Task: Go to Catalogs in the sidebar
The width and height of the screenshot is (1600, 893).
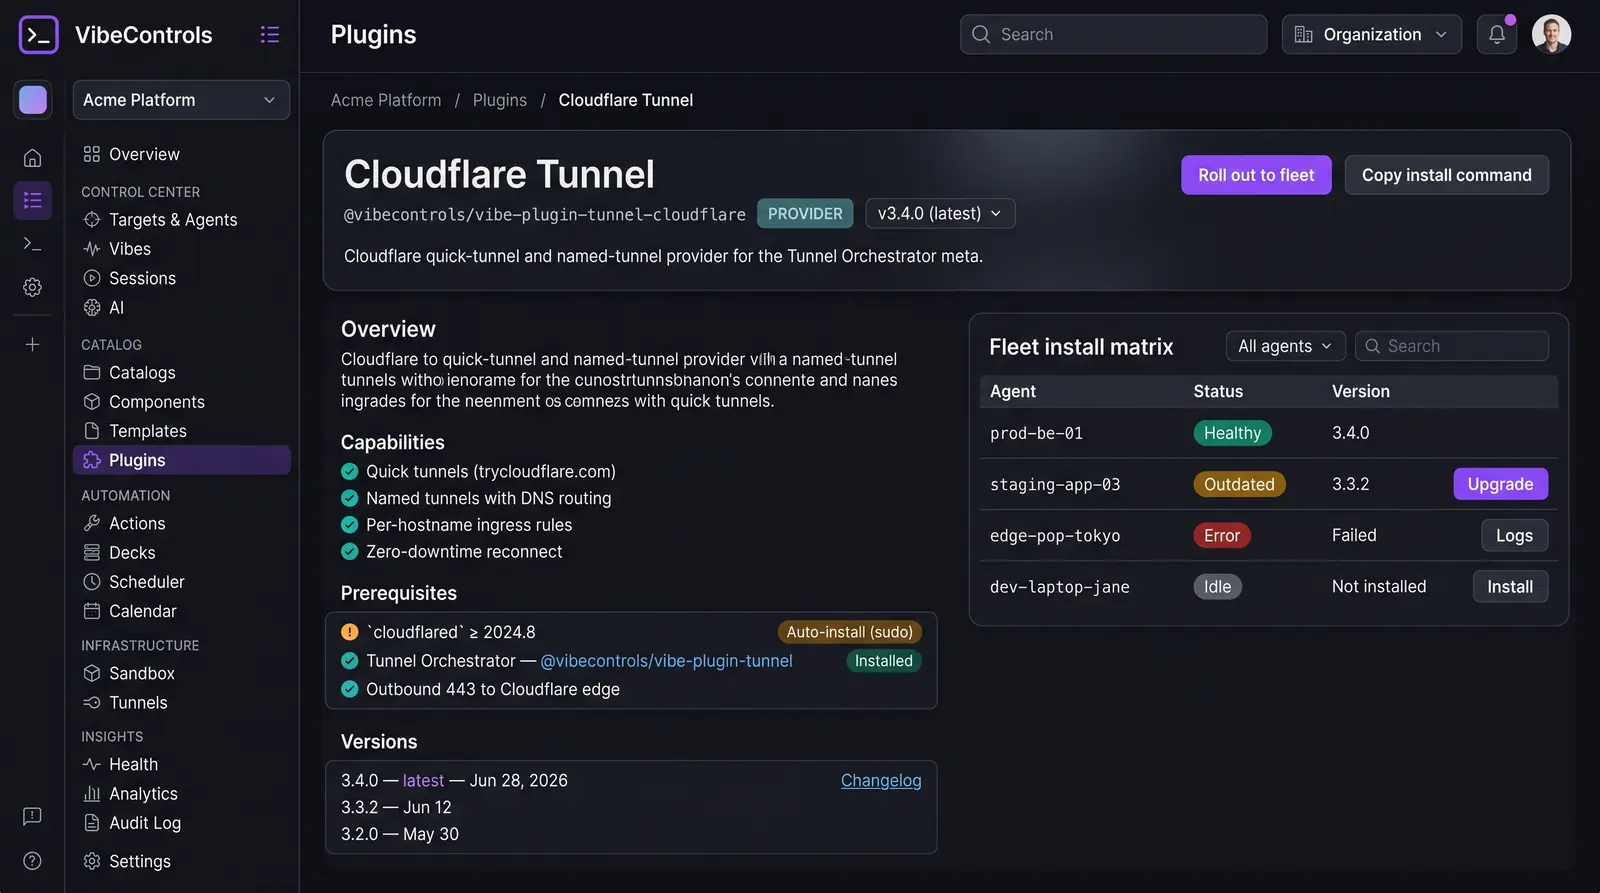Action: pyautogui.click(x=142, y=373)
